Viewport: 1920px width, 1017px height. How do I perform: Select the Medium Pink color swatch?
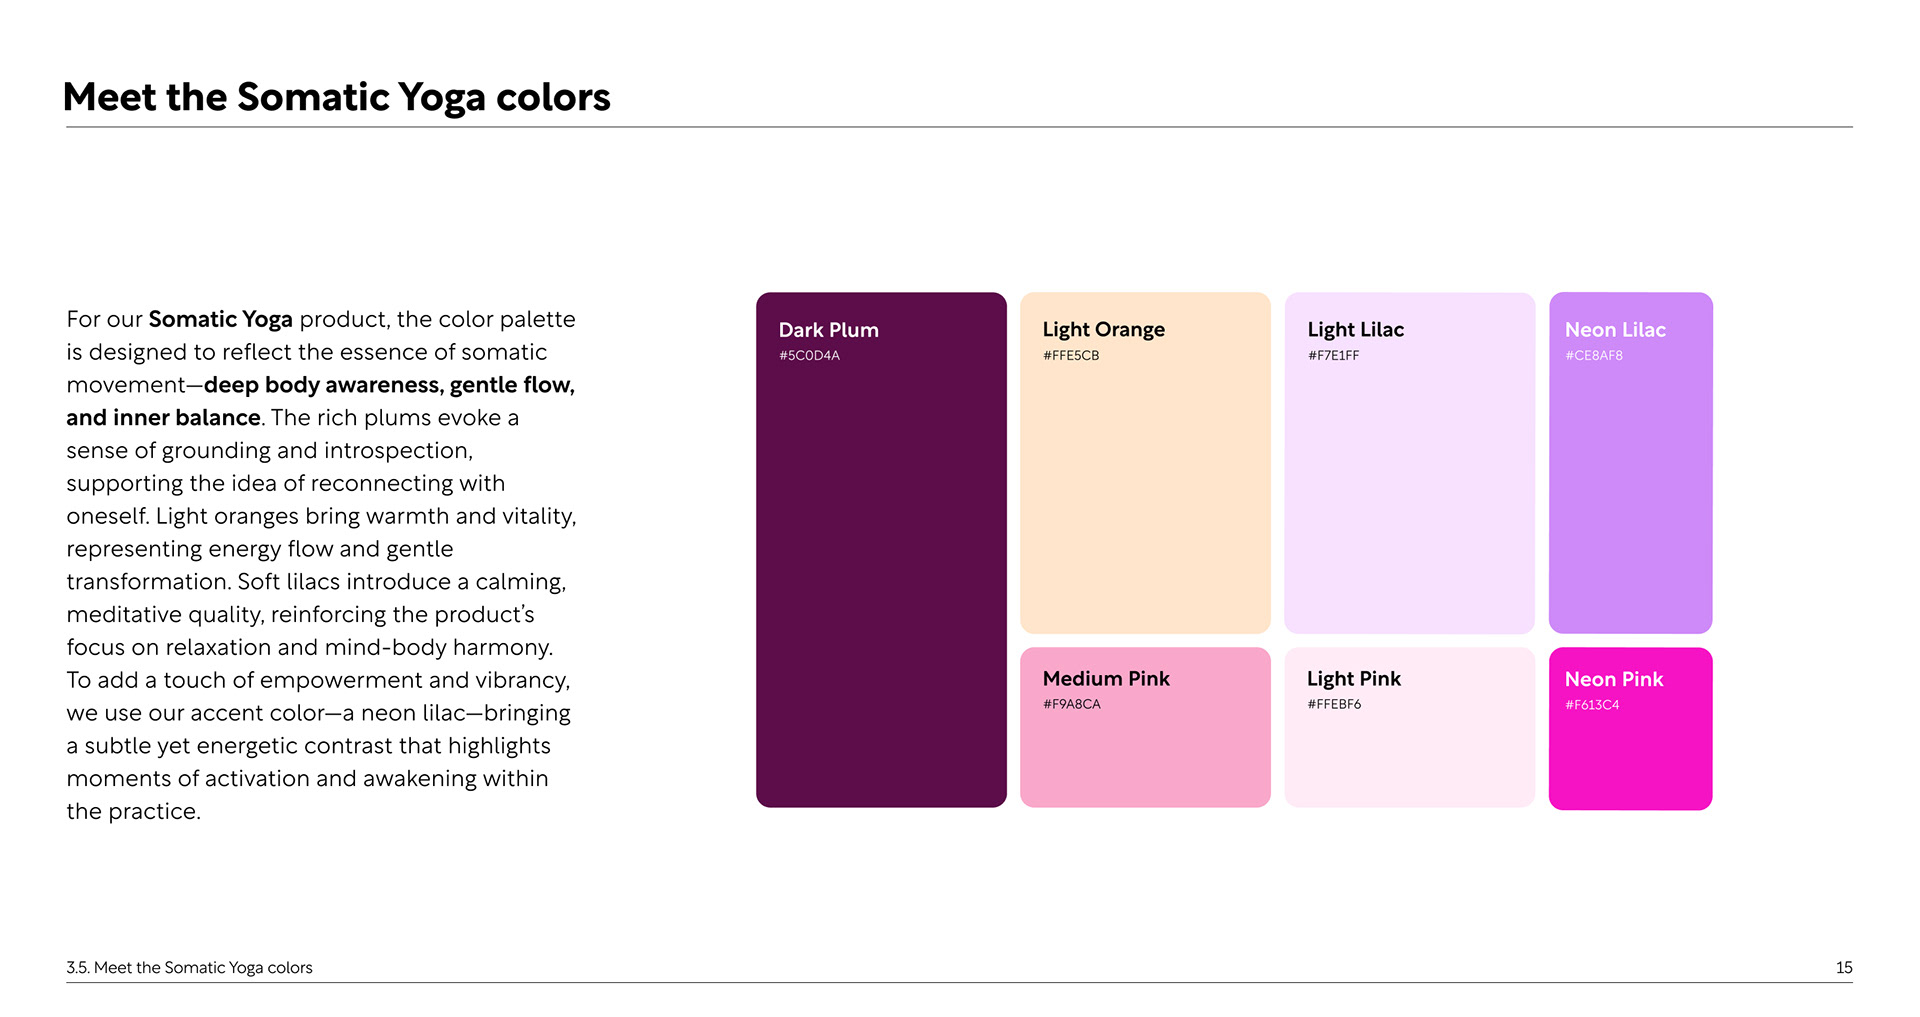pos(1145,727)
